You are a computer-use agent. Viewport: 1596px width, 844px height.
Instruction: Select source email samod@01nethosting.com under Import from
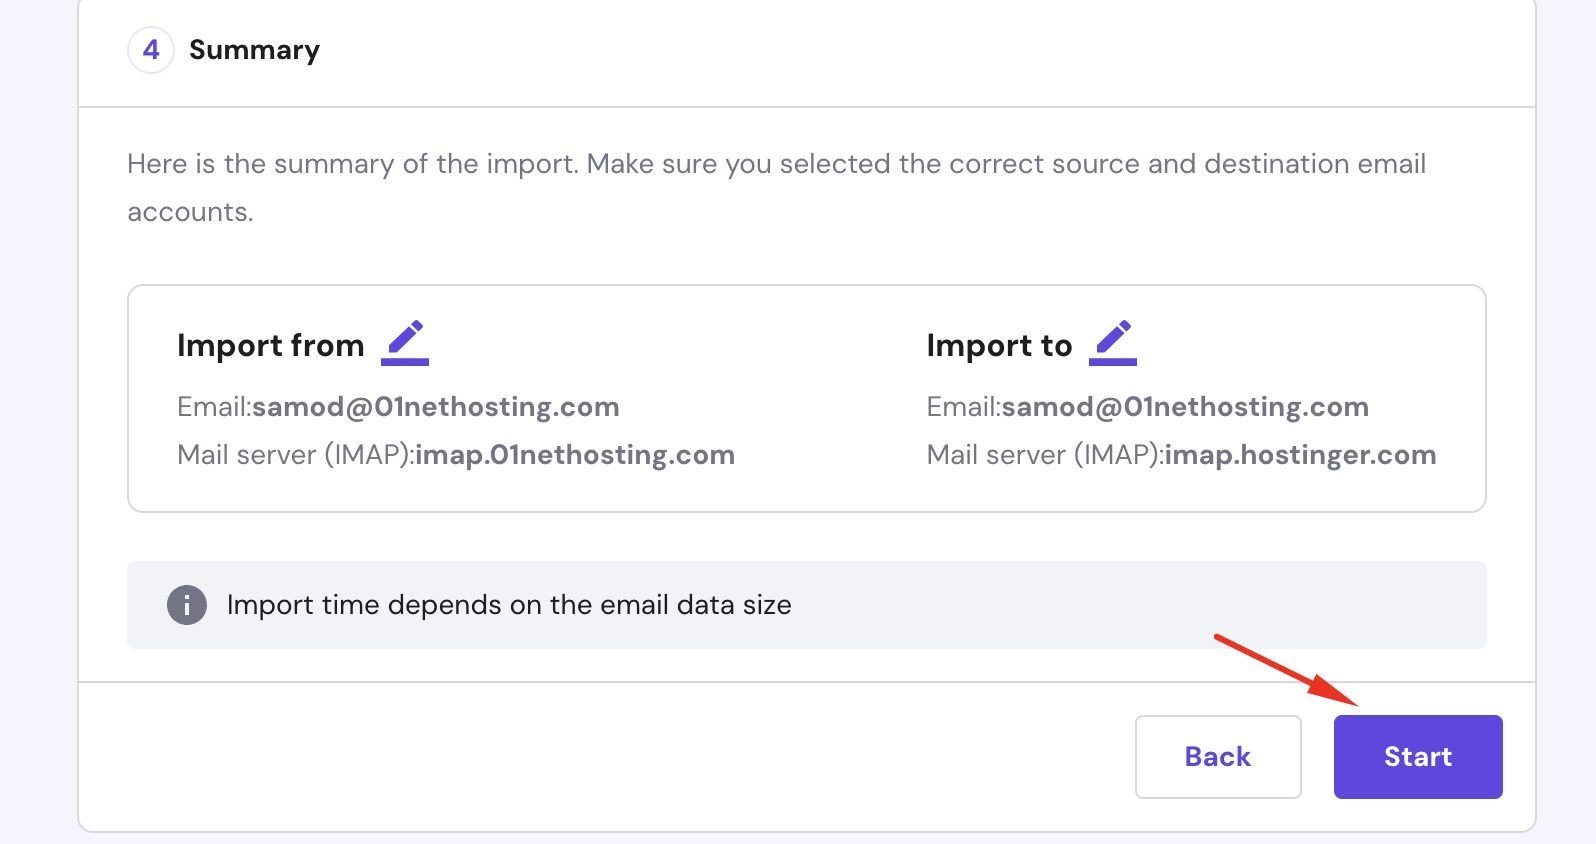tap(436, 407)
